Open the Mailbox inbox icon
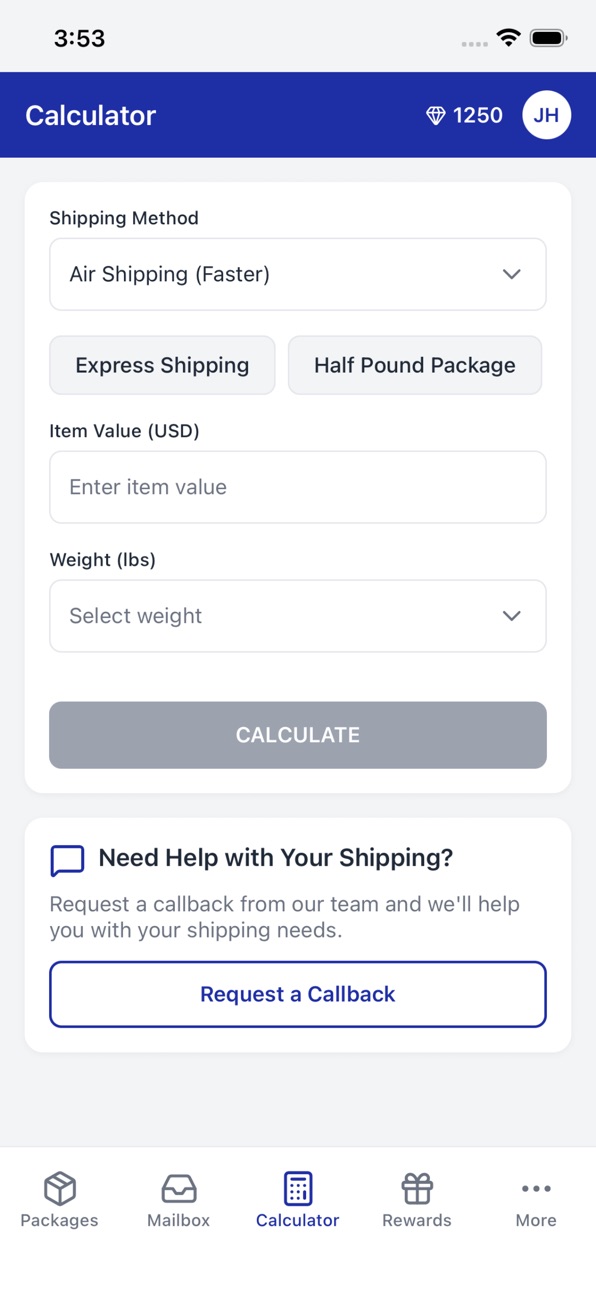This screenshot has height=1290, width=596. 179,1188
